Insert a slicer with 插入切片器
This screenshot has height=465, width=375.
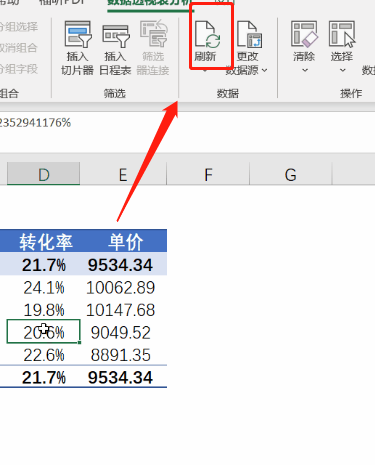click(77, 47)
